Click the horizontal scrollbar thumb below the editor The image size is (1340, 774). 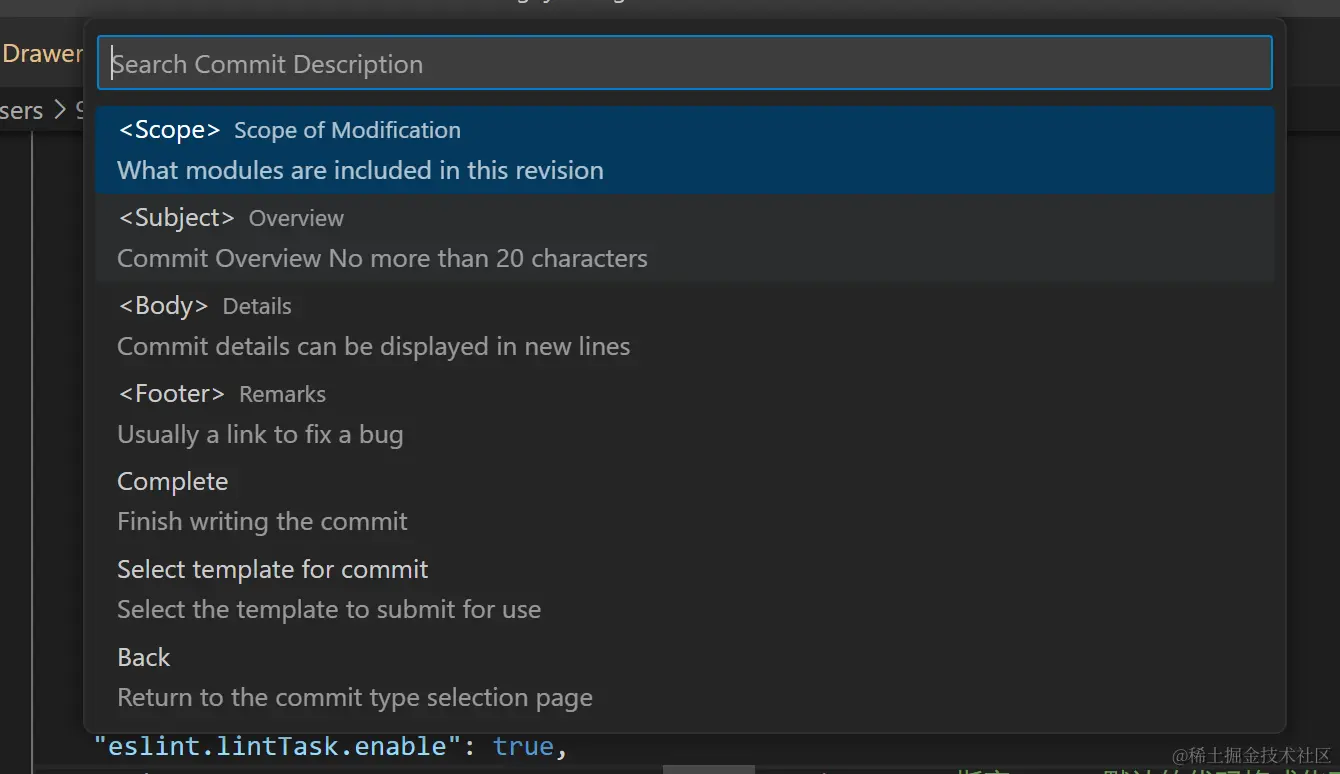point(708,770)
